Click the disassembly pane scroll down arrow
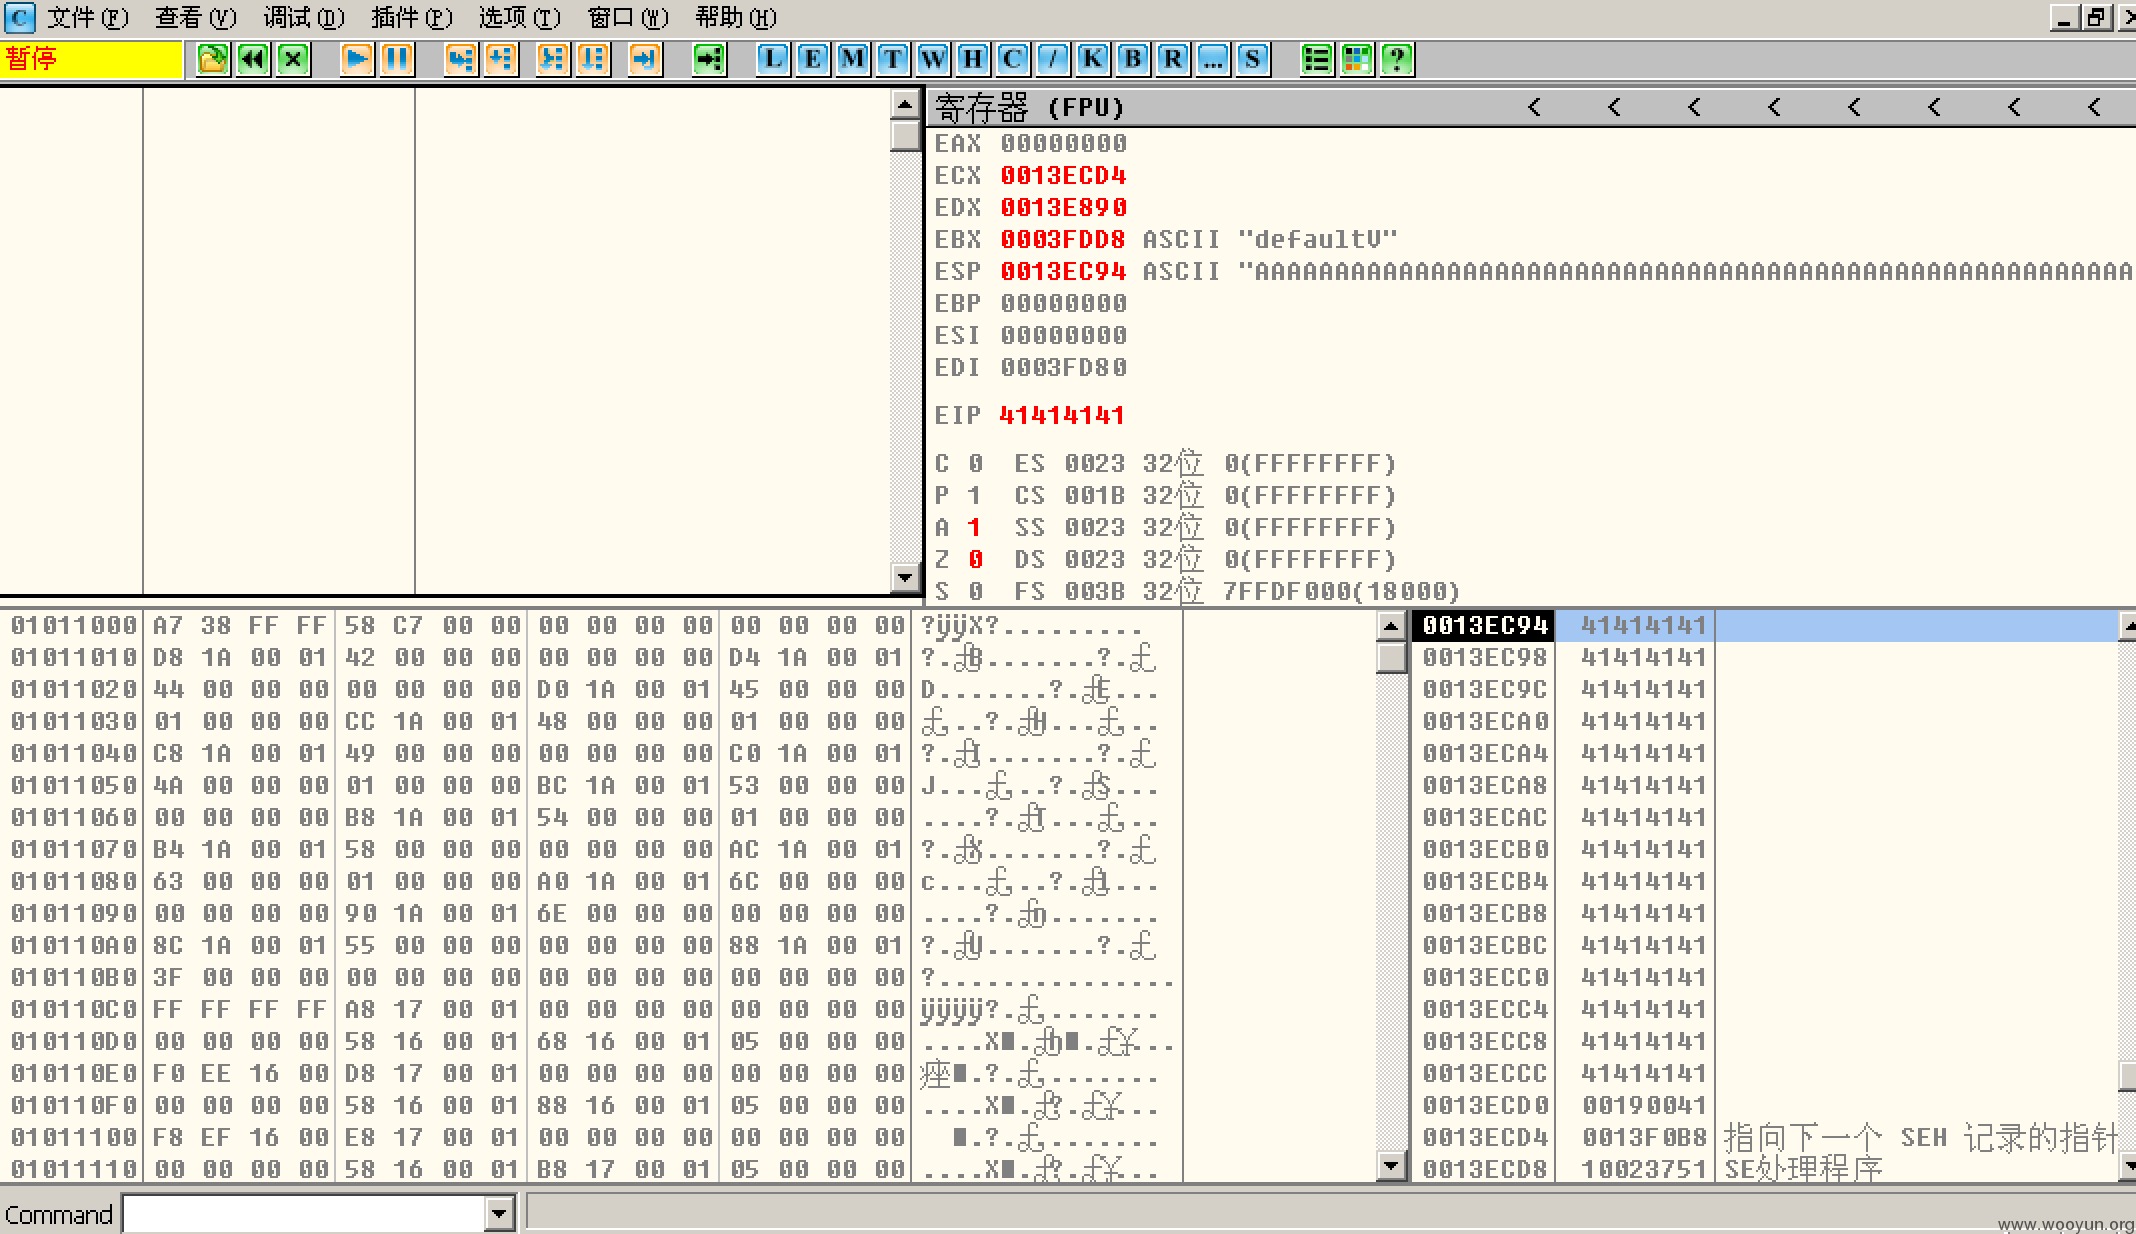The image size is (2136, 1234). click(905, 576)
